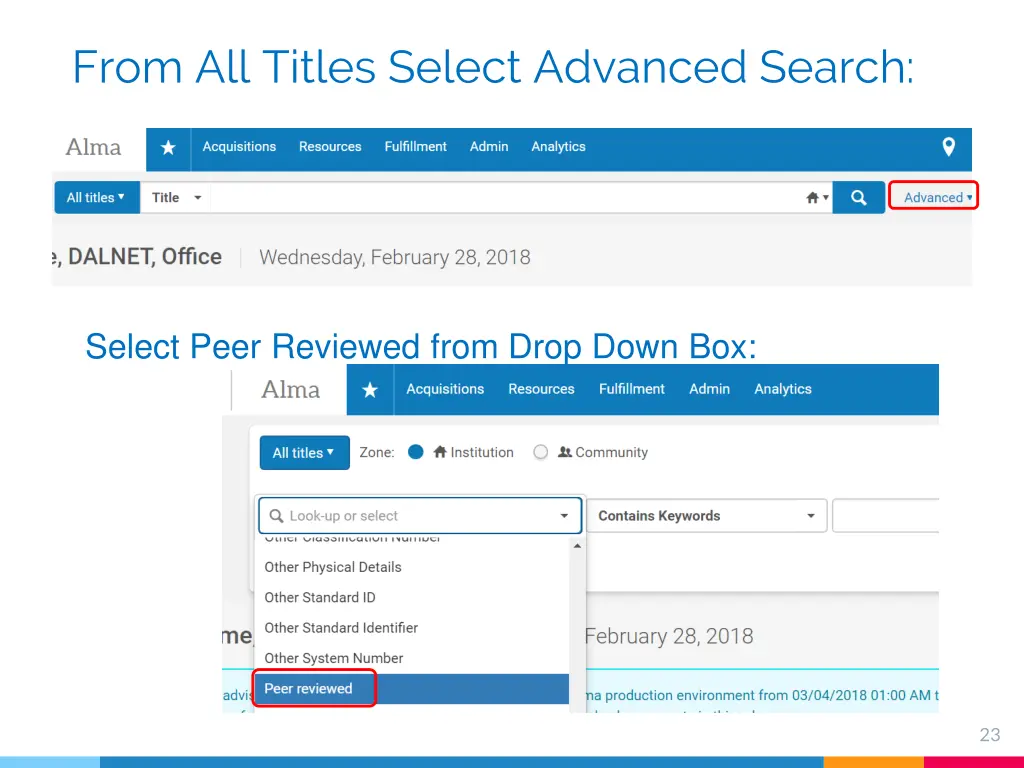This screenshot has width=1024, height=768.
Task: Click the DALNET, Office text
Action: tap(144, 257)
